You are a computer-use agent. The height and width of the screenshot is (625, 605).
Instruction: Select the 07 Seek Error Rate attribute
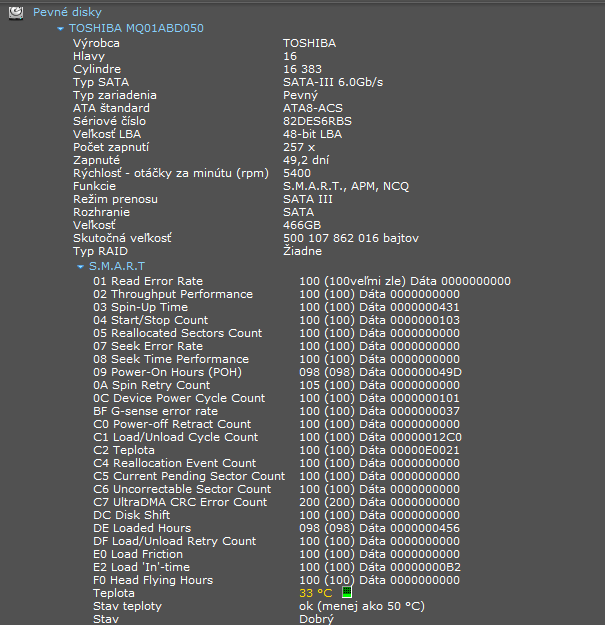(148, 346)
